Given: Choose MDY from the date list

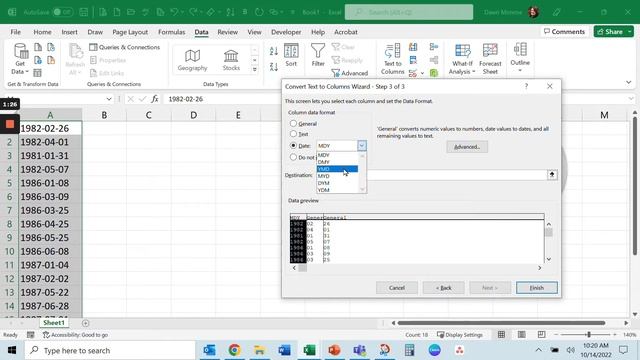Looking at the screenshot, I should (x=338, y=155).
